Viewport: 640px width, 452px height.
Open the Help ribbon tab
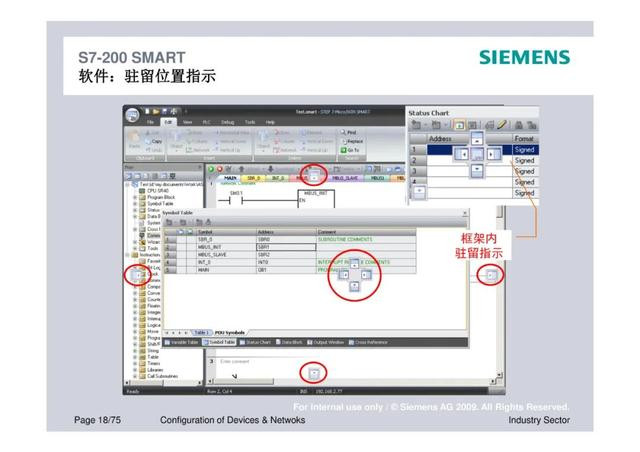tap(270, 122)
